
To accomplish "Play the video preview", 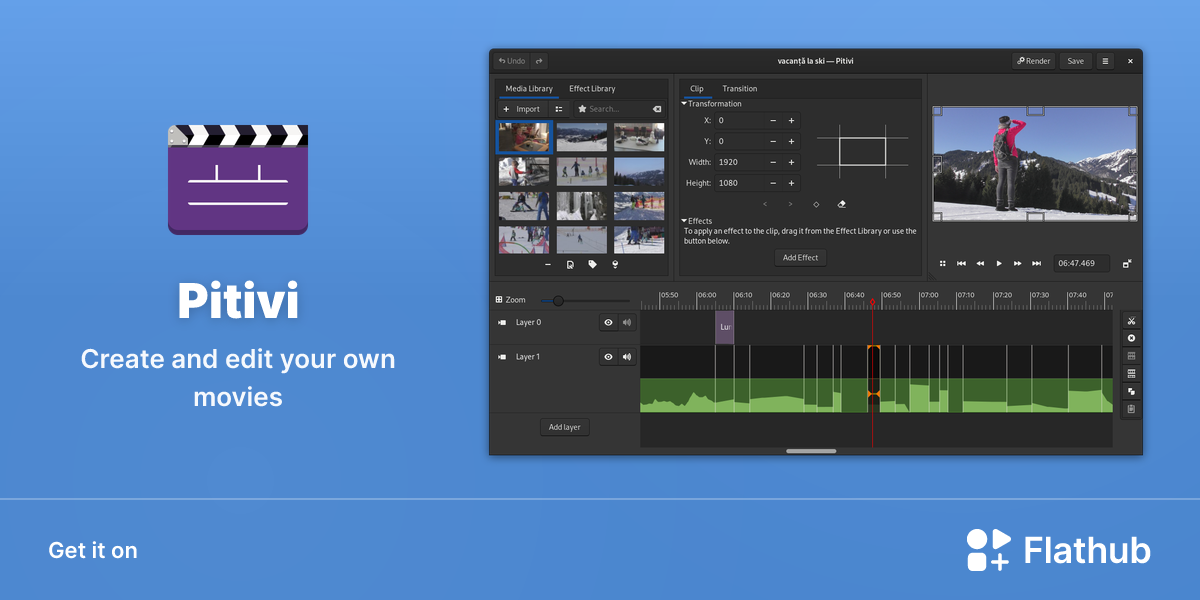I will coord(999,264).
